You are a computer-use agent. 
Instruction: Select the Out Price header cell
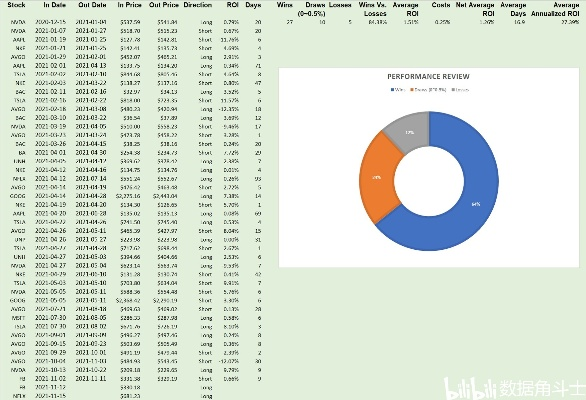pos(164,5)
